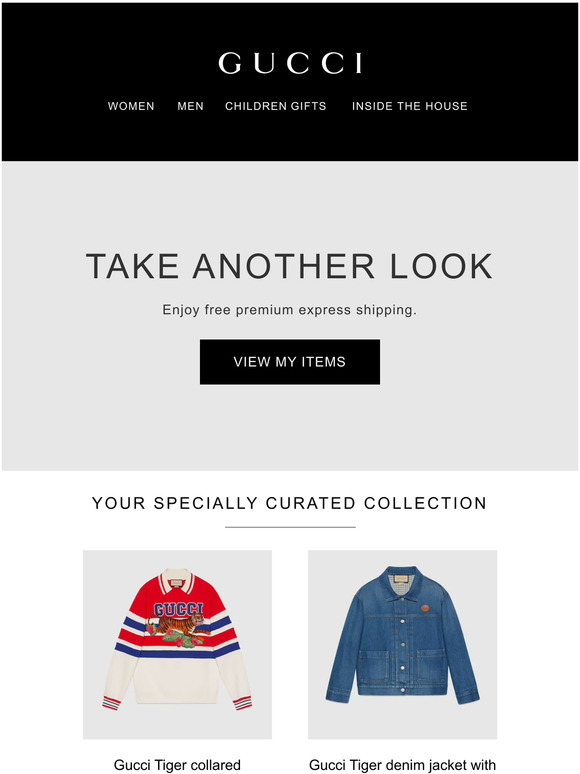
Task: Click the TAKE ANOTHER LOOK headline
Action: pyautogui.click(x=289, y=267)
